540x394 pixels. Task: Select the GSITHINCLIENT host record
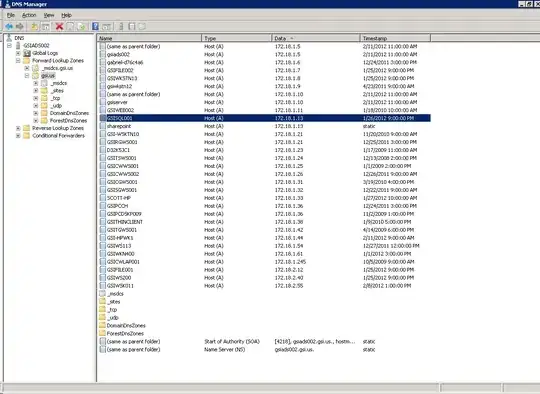[125, 222]
